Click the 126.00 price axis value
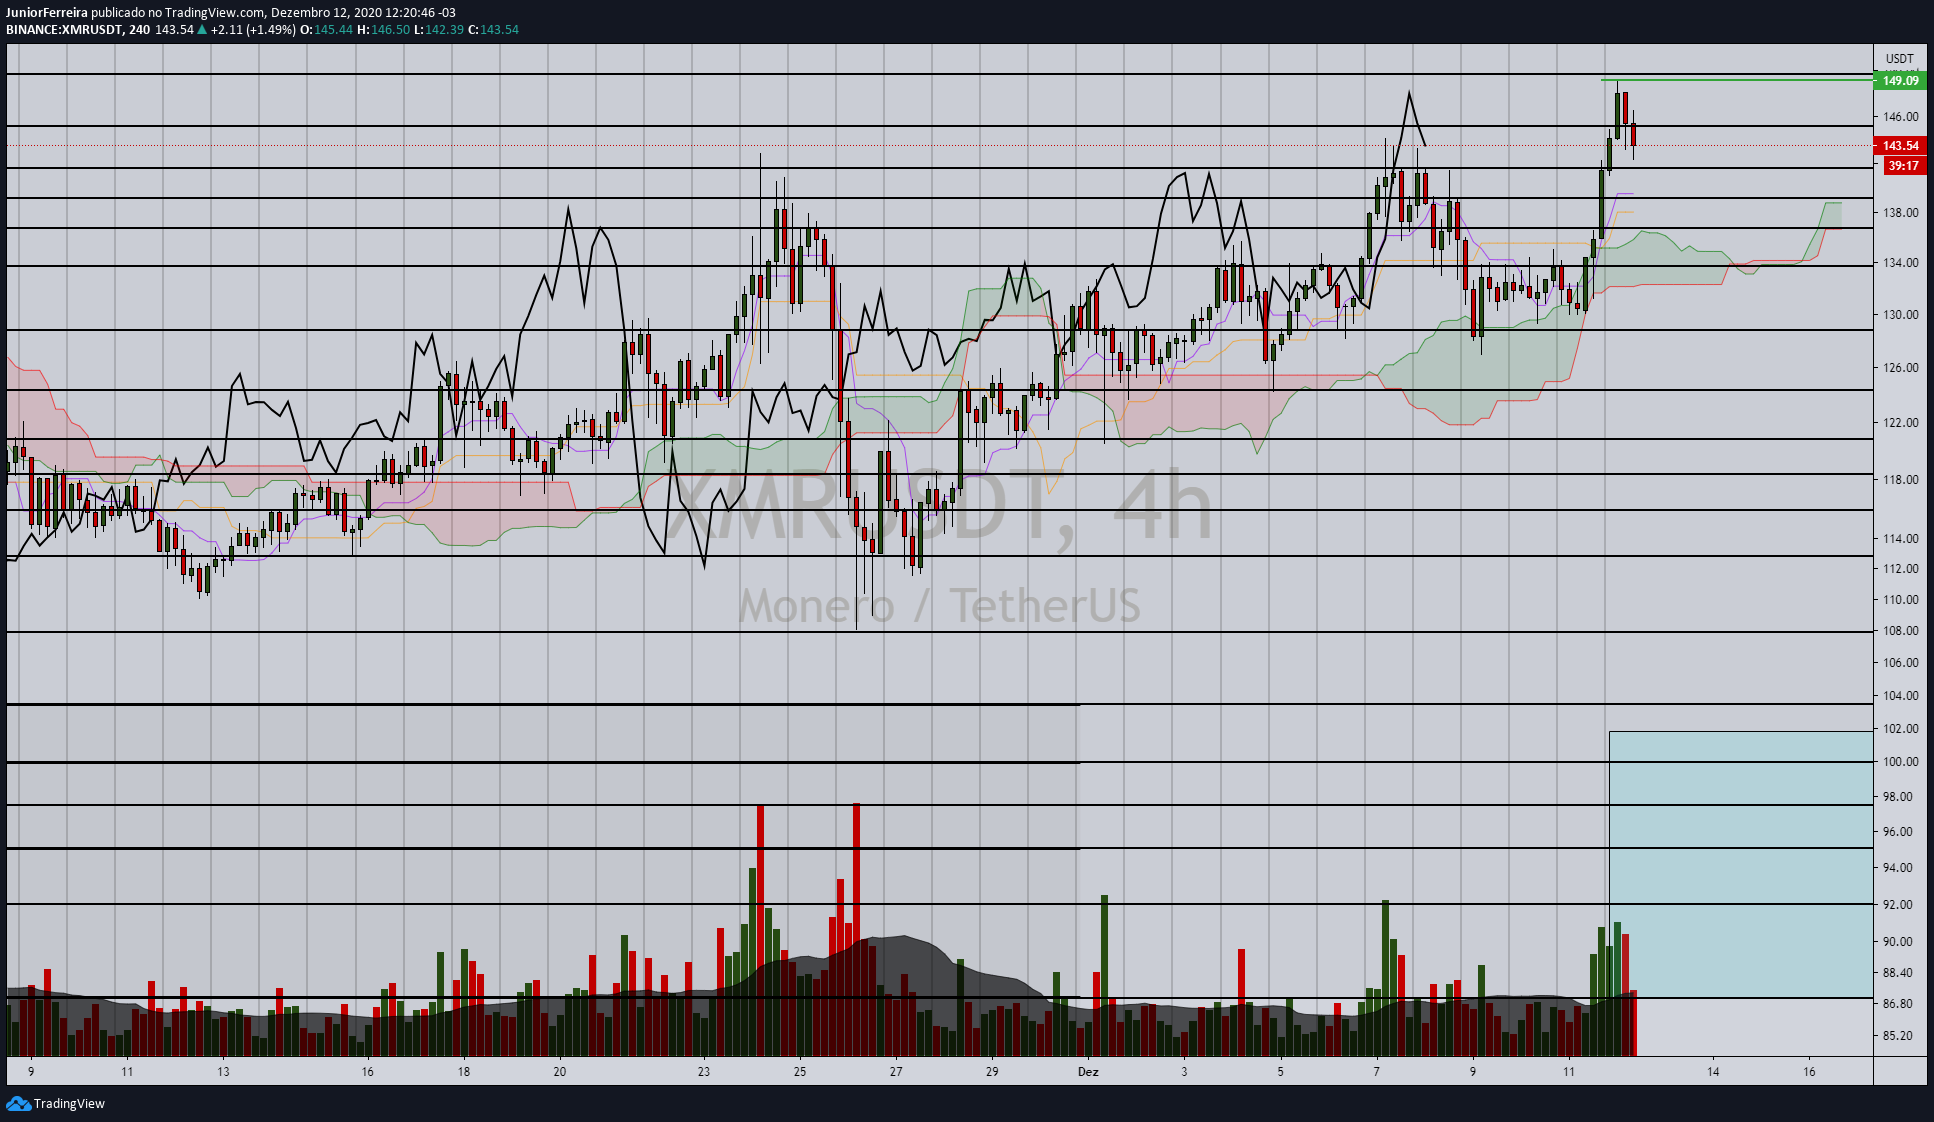 coord(1900,368)
